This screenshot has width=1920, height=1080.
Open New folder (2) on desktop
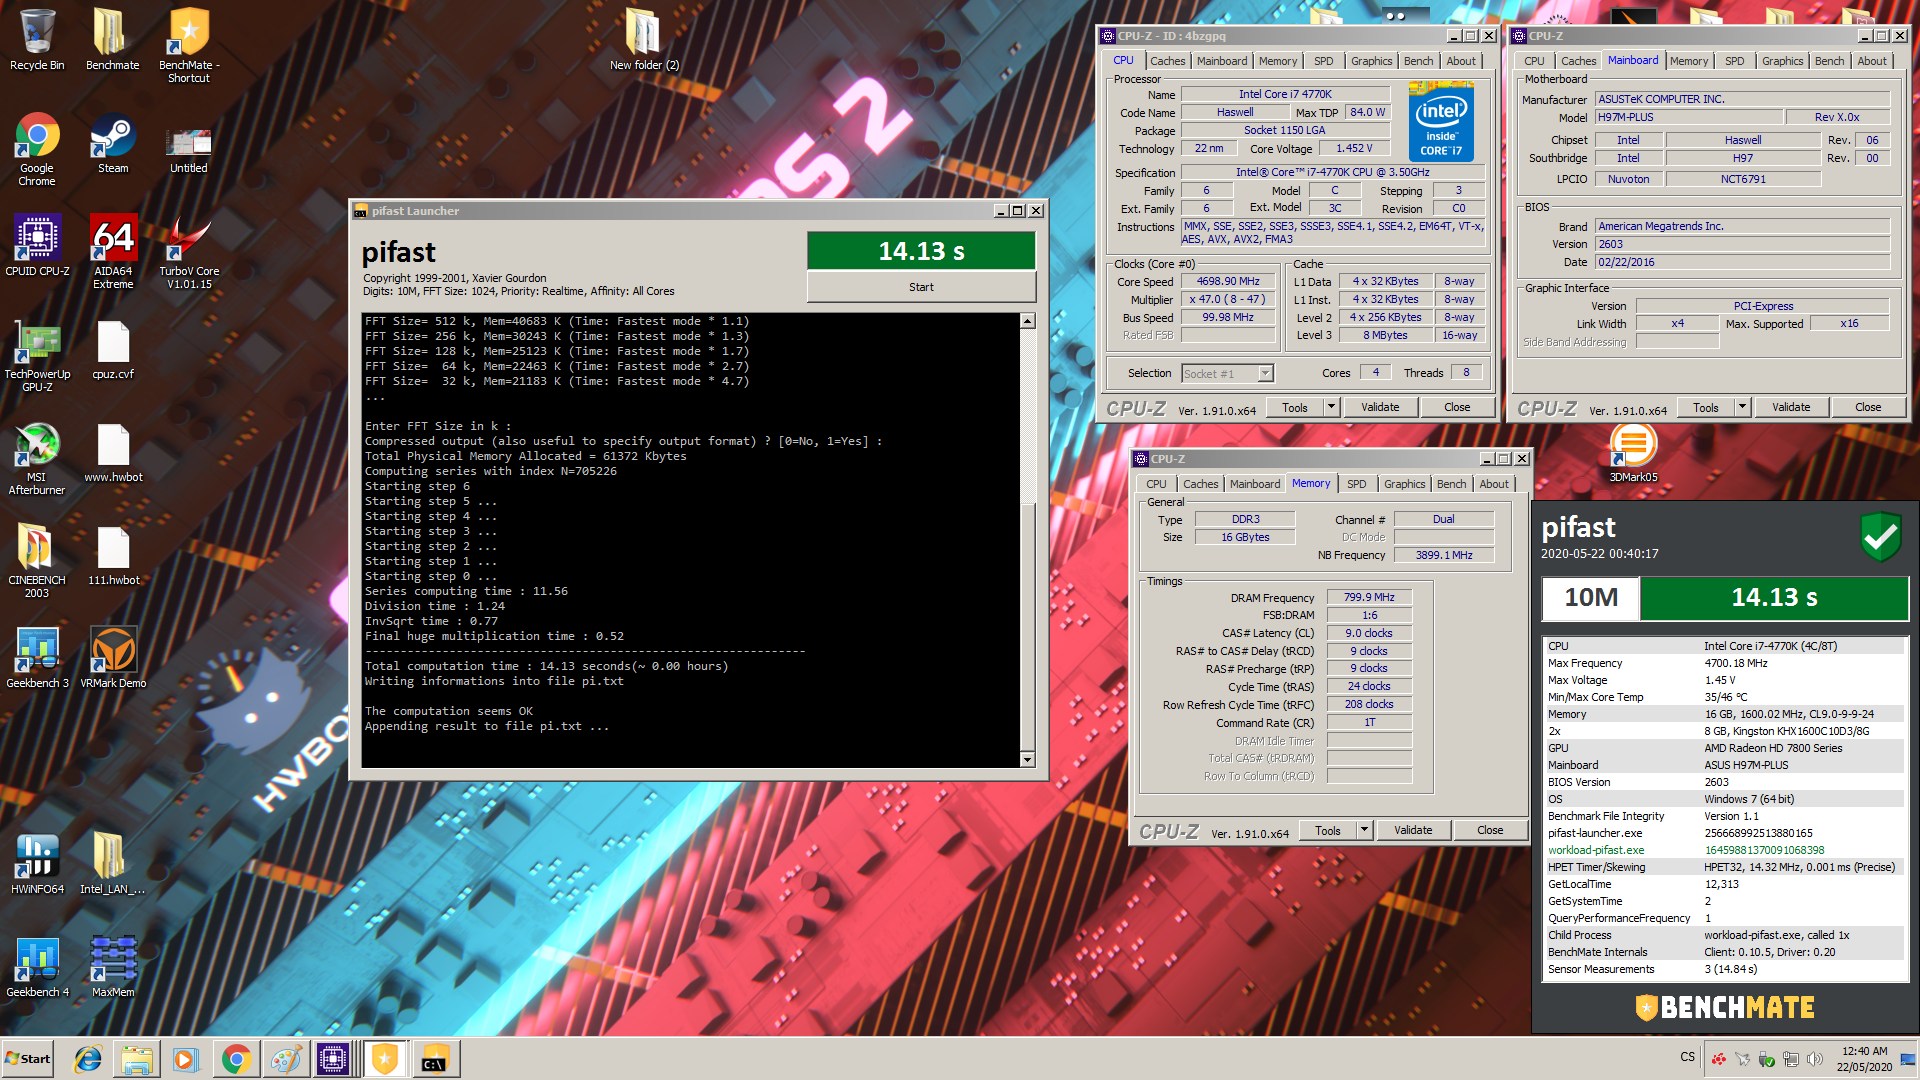click(x=644, y=40)
